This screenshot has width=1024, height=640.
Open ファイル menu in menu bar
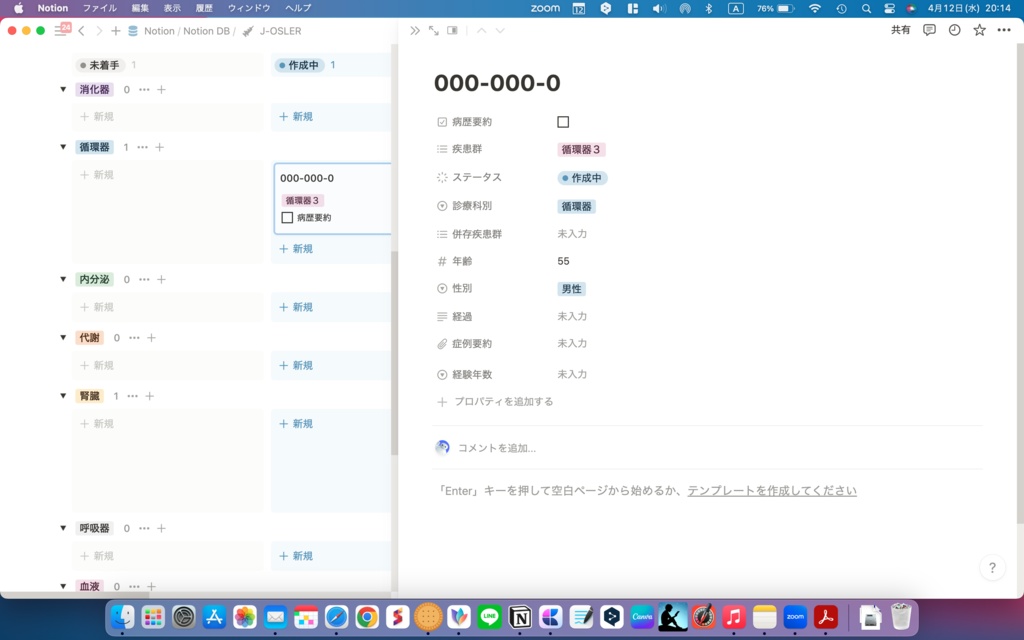[x=99, y=8]
